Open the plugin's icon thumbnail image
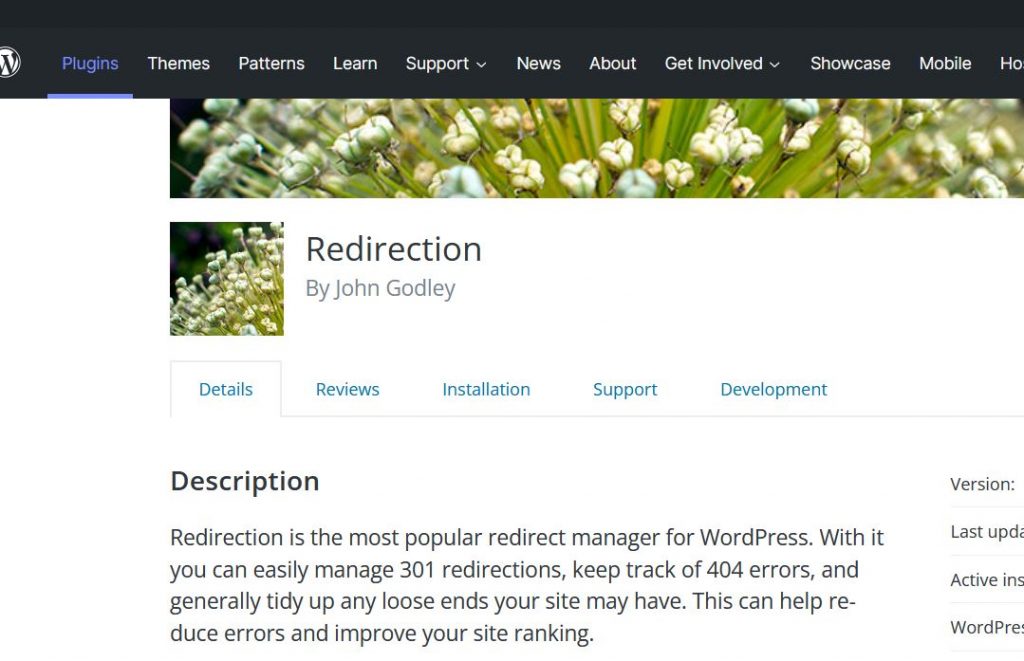 [226, 278]
